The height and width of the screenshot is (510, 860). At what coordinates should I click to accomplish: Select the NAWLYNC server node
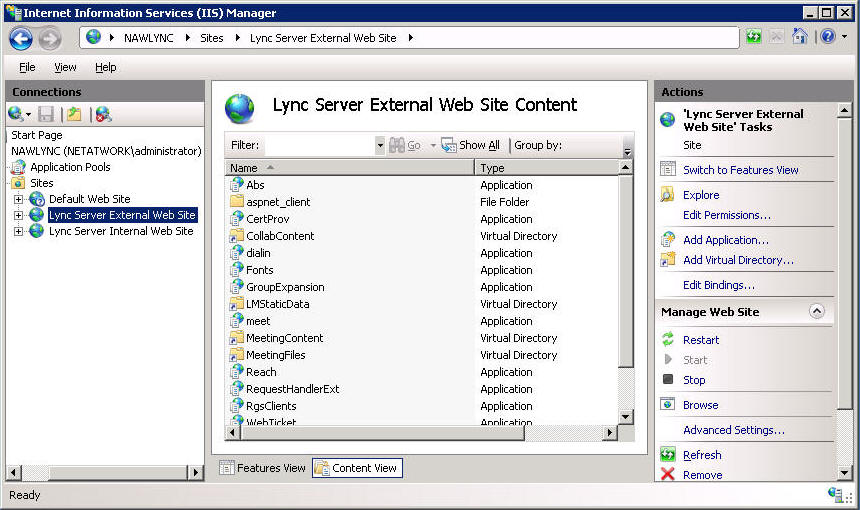point(106,151)
